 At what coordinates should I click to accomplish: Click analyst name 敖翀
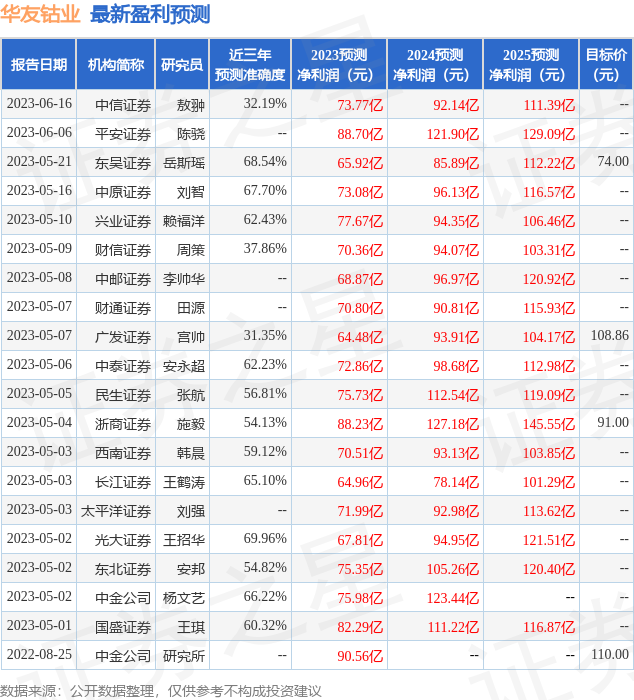pyautogui.click(x=191, y=105)
